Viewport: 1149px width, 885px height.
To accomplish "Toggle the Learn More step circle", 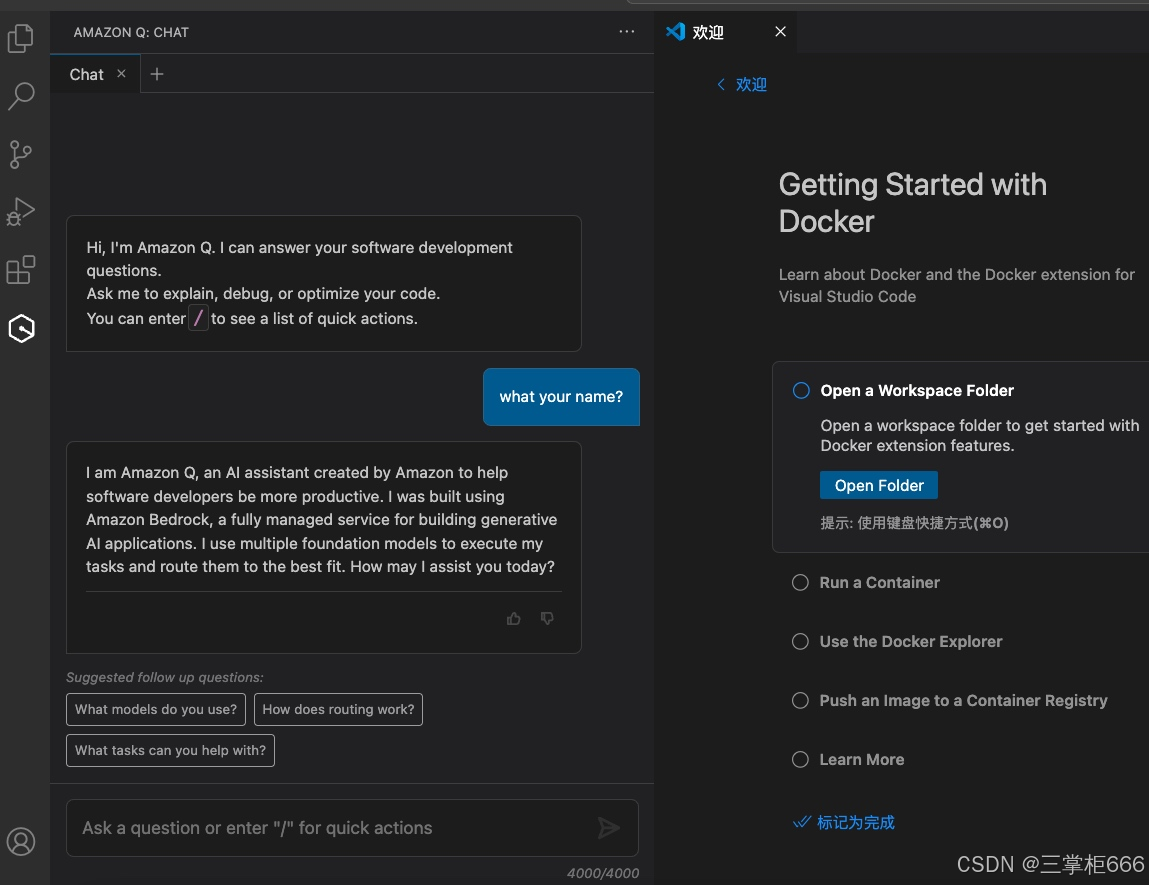I will [800, 760].
